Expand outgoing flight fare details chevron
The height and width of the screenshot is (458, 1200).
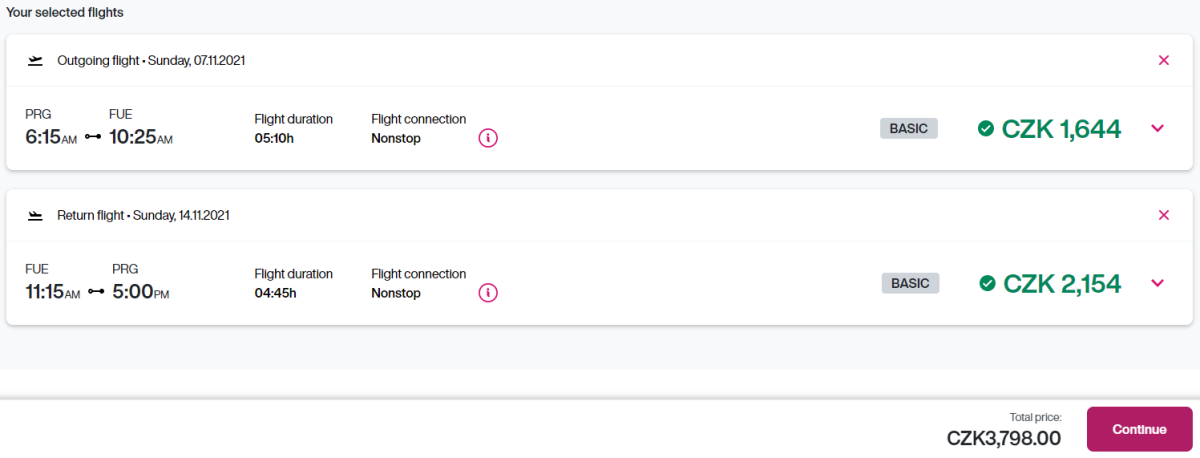1158,128
